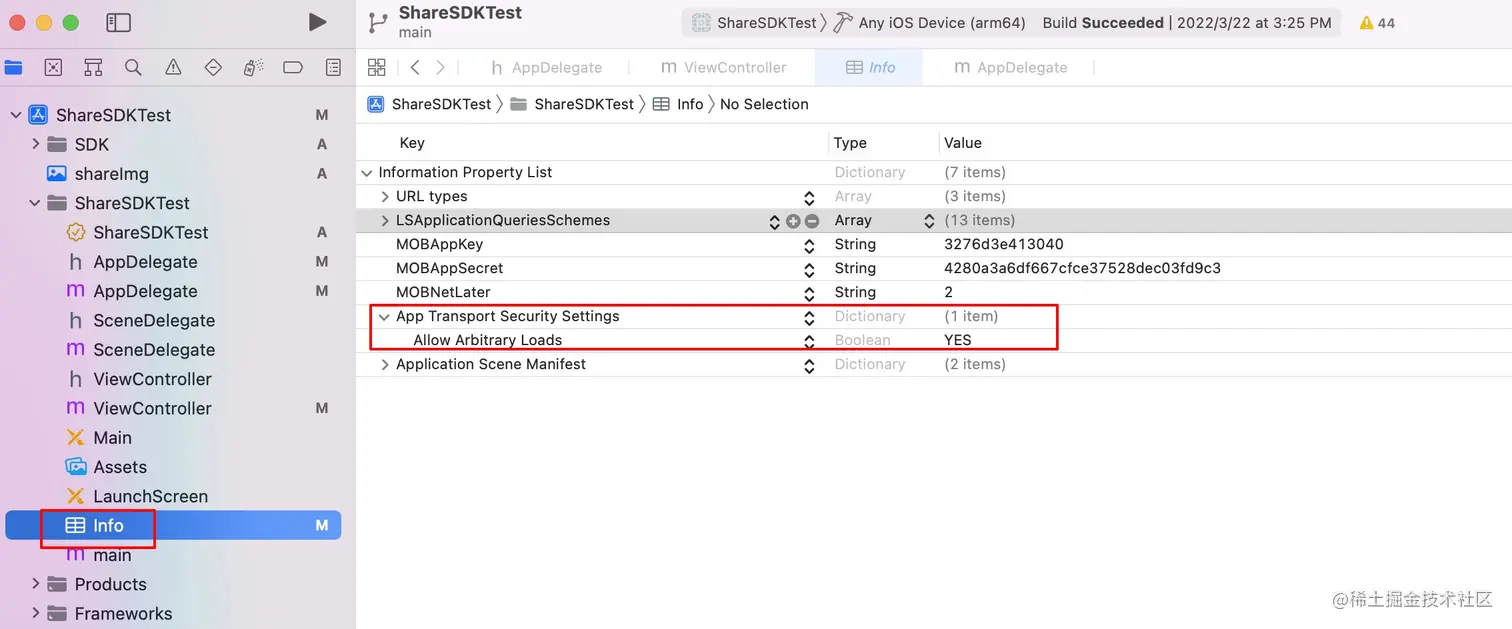This screenshot has height=629, width=1512.
Task: Expand the Products folder
Action: click(35, 584)
